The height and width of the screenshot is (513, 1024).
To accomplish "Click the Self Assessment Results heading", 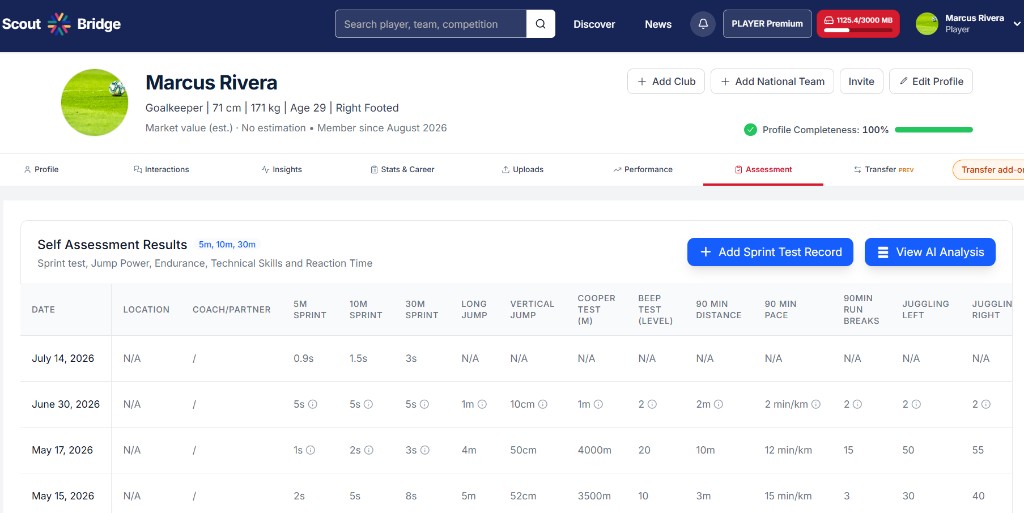I will 112,245.
